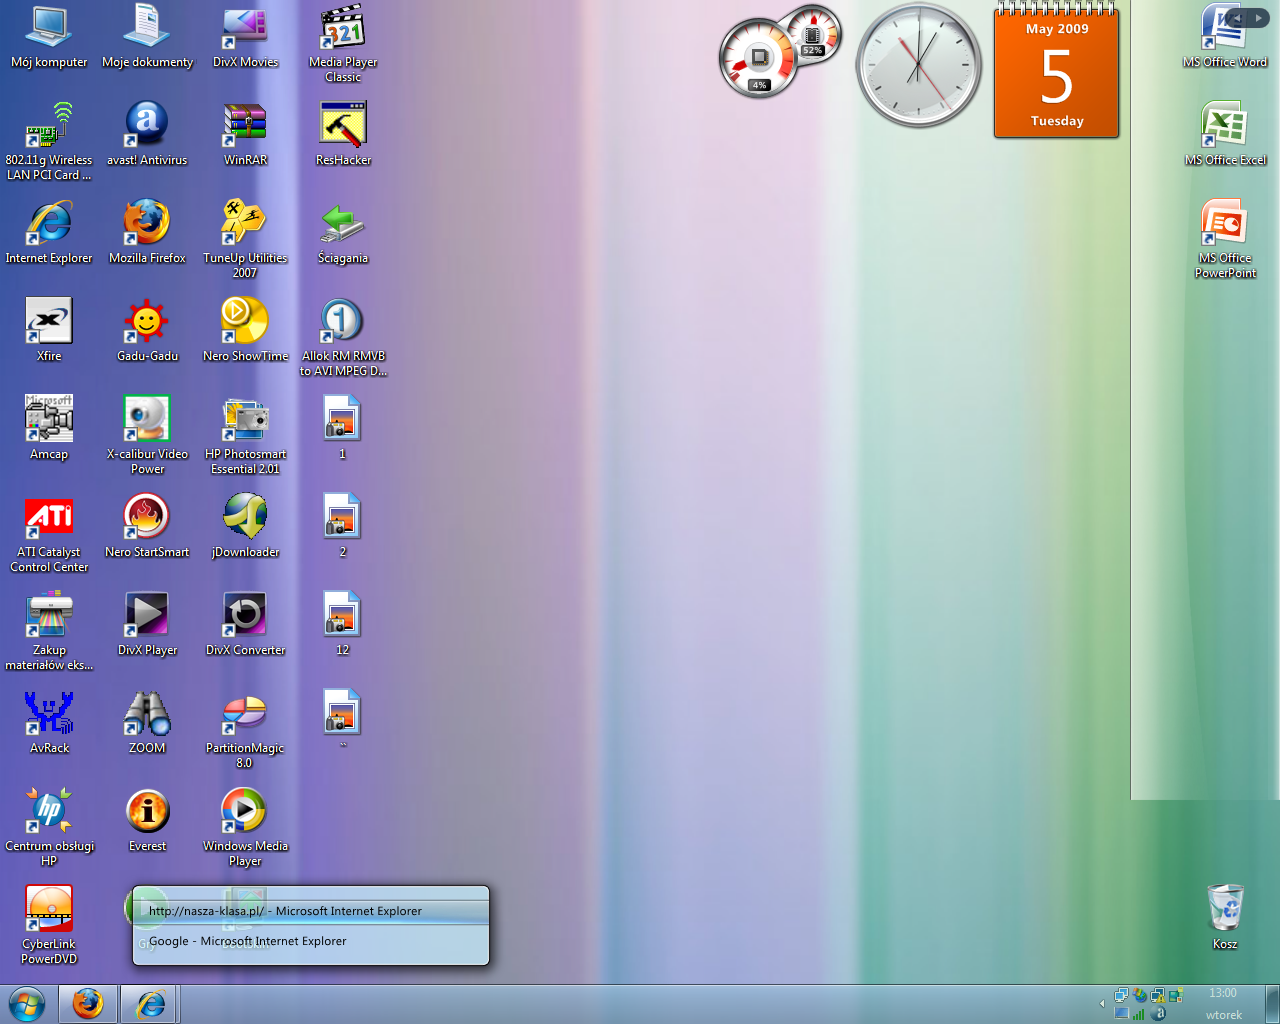Select the DivX Movies shortcut
Image resolution: width=1280 pixels, height=1024 pixels.
tap(245, 38)
